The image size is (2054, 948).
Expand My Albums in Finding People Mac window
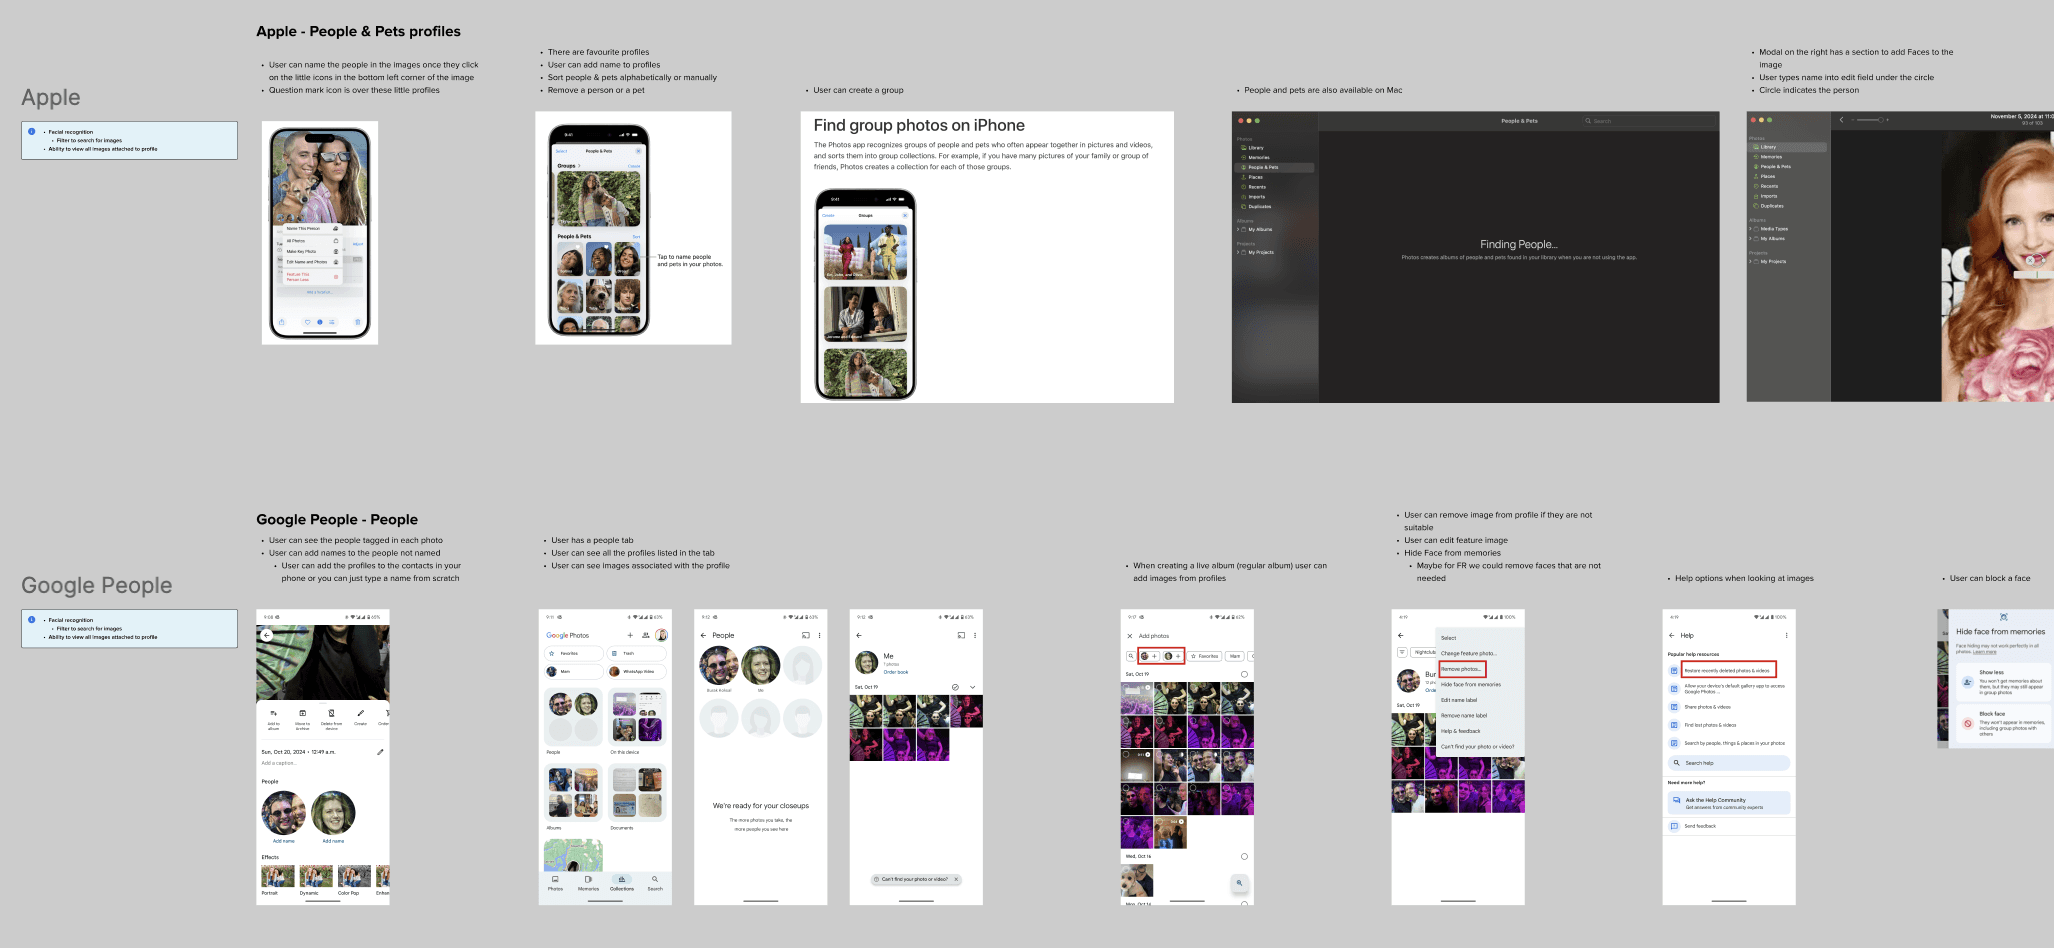pos(1238,230)
